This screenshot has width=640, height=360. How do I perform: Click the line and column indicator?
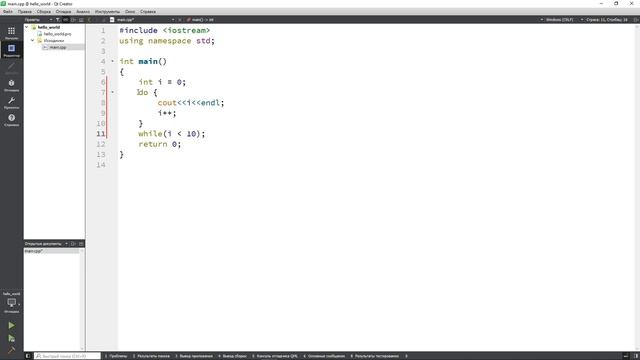click(607, 20)
